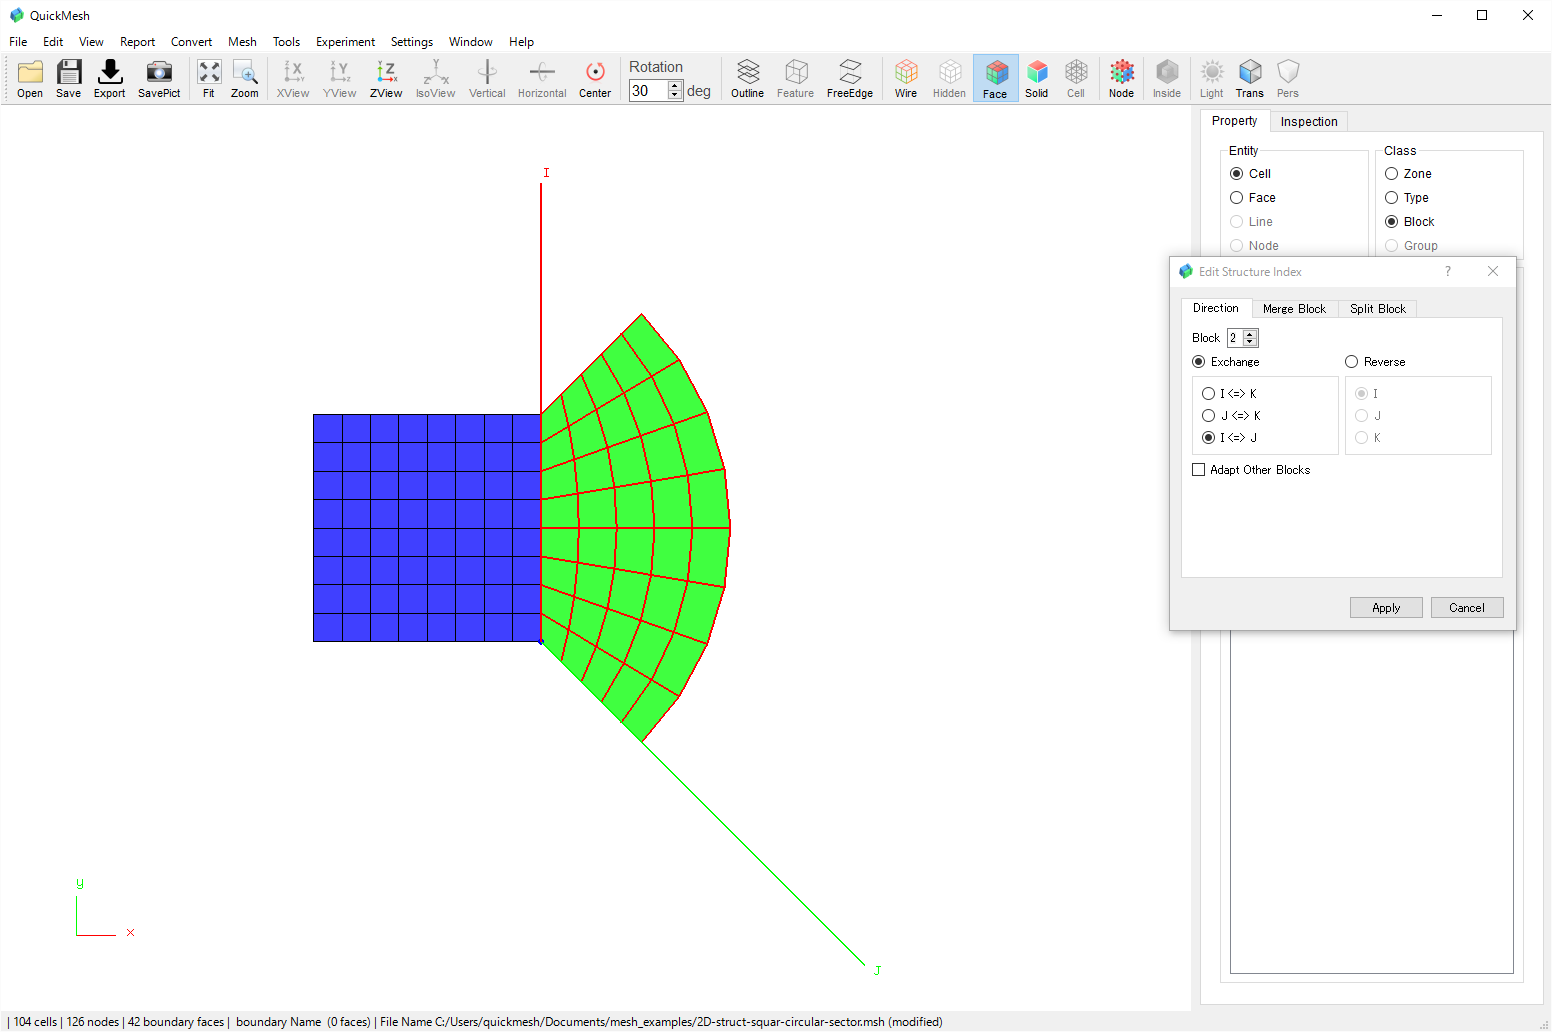Image resolution: width=1552 pixels, height=1032 pixels.
Task: Open the File menu
Action: point(18,42)
